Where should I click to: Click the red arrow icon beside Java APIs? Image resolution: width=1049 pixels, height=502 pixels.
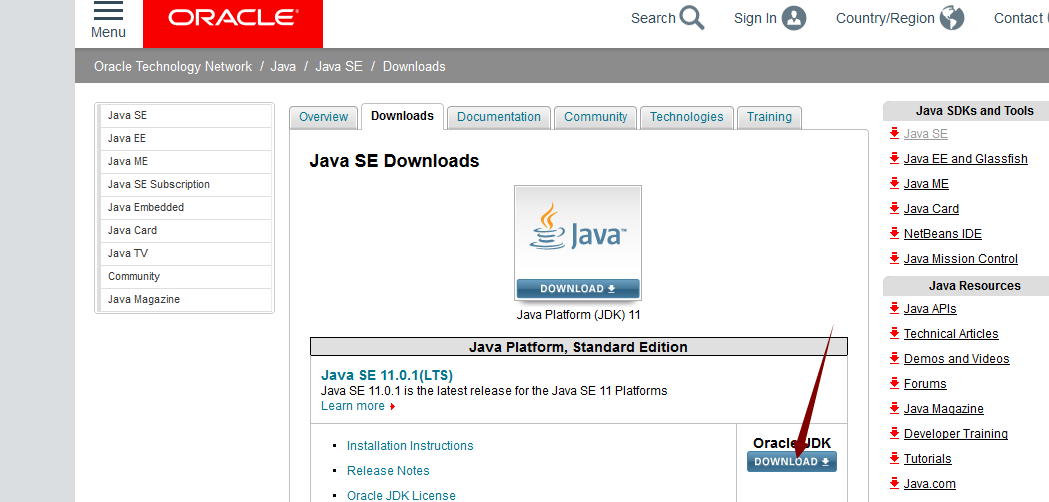tap(894, 309)
